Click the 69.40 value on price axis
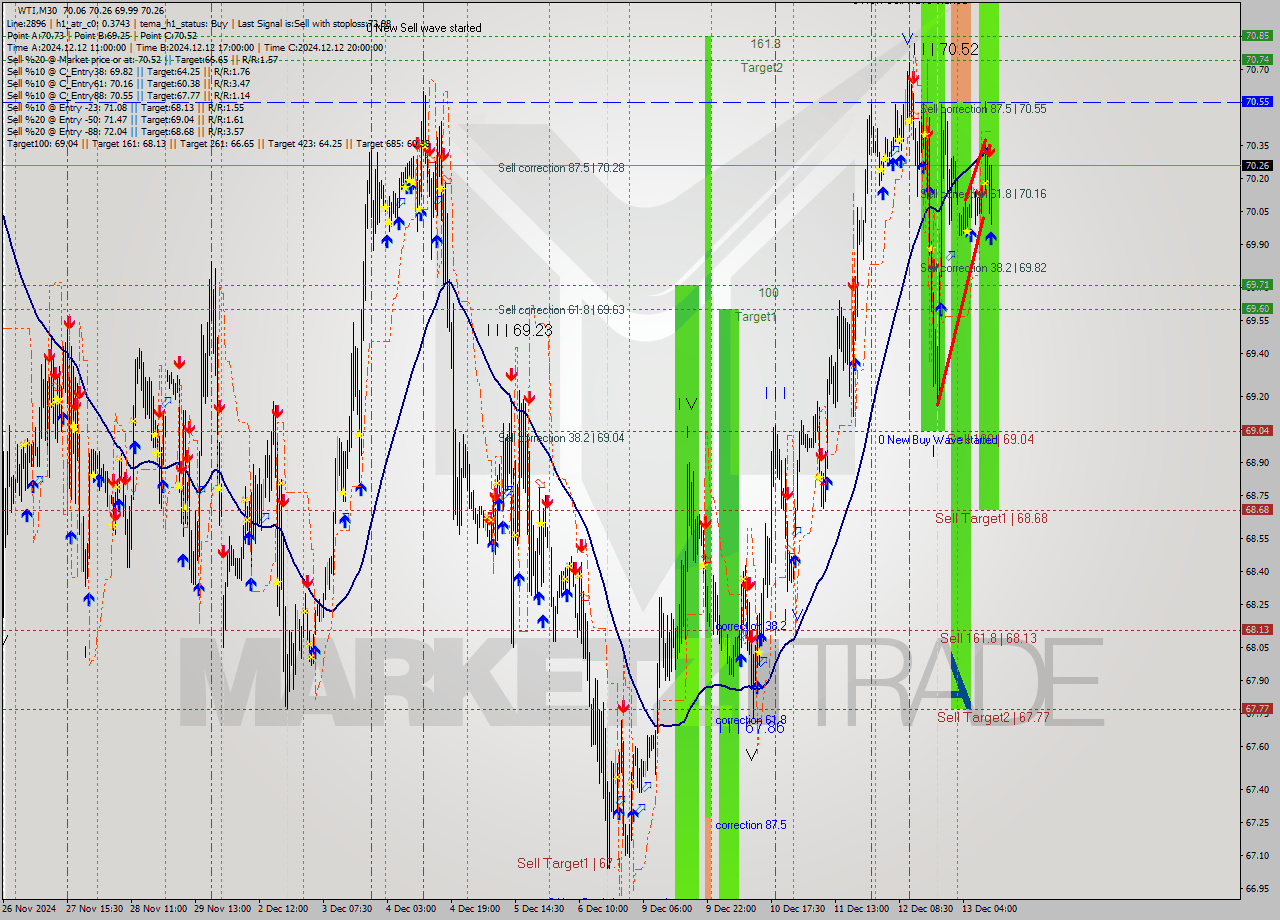1280x920 pixels. pyautogui.click(x=1257, y=353)
